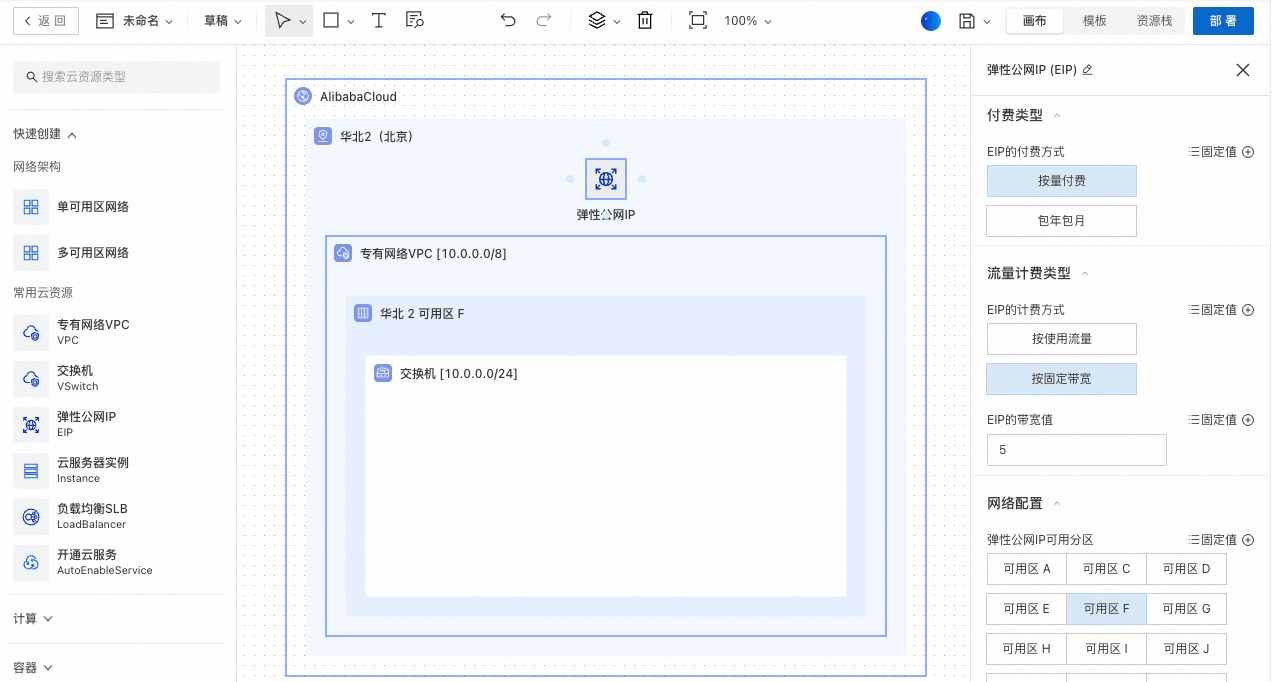This screenshot has width=1272, height=682.
Task: Choose 包年包月 payment option
Action: click(1062, 221)
